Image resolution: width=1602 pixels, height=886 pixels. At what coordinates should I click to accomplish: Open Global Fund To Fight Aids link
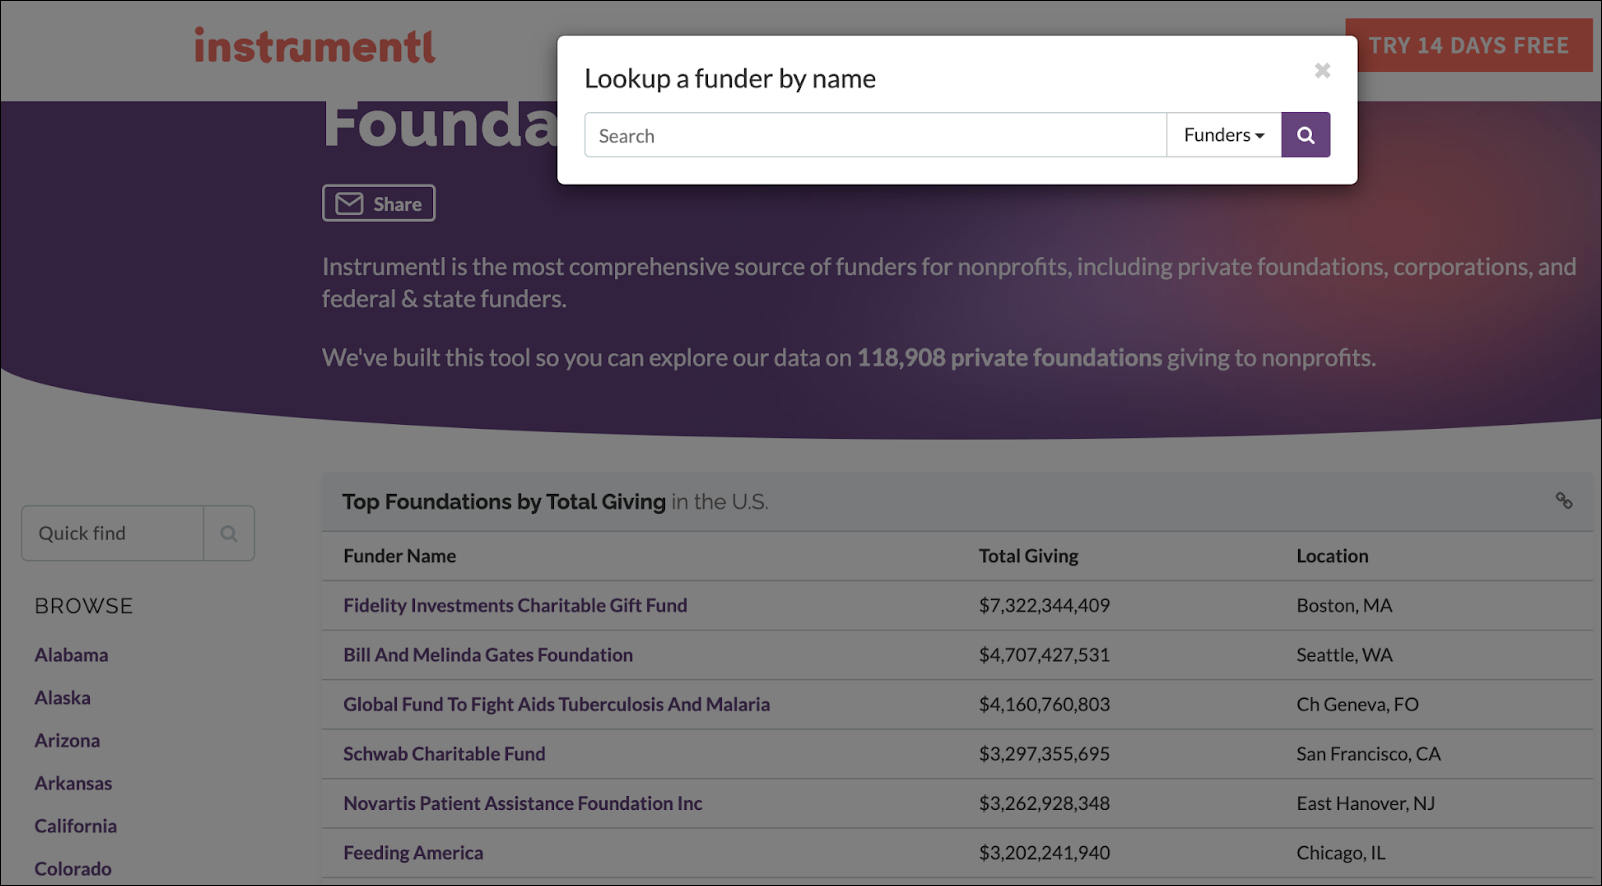(x=556, y=704)
